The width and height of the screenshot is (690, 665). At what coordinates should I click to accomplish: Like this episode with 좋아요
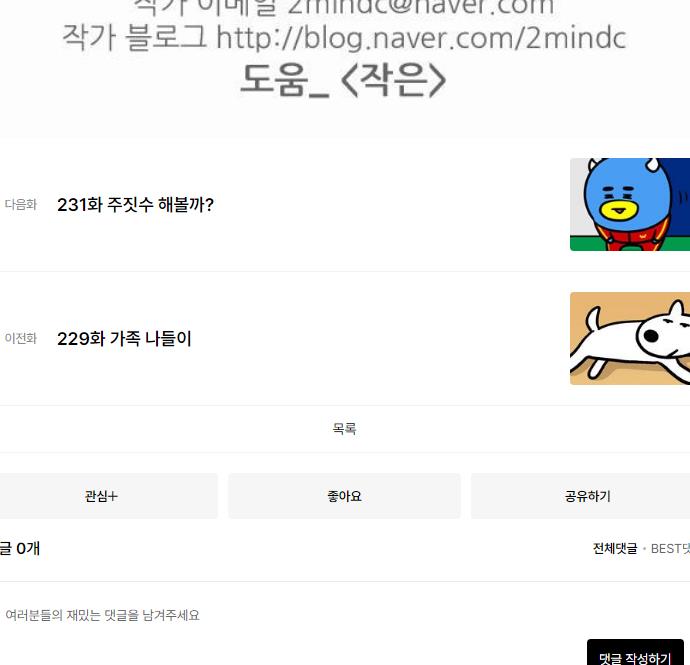[345, 496]
